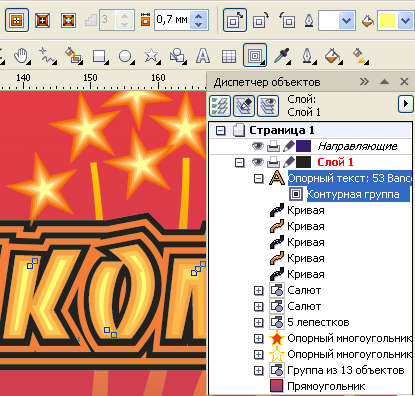The height and width of the screenshot is (396, 415).
Task: Select the Smart Fill tool
Action: tap(73, 56)
